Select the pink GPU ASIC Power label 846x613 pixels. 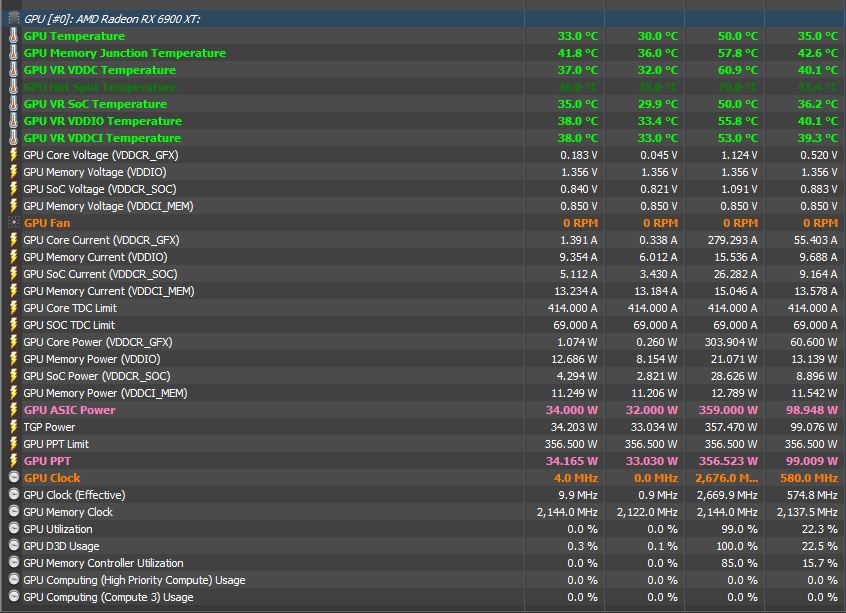click(70, 410)
